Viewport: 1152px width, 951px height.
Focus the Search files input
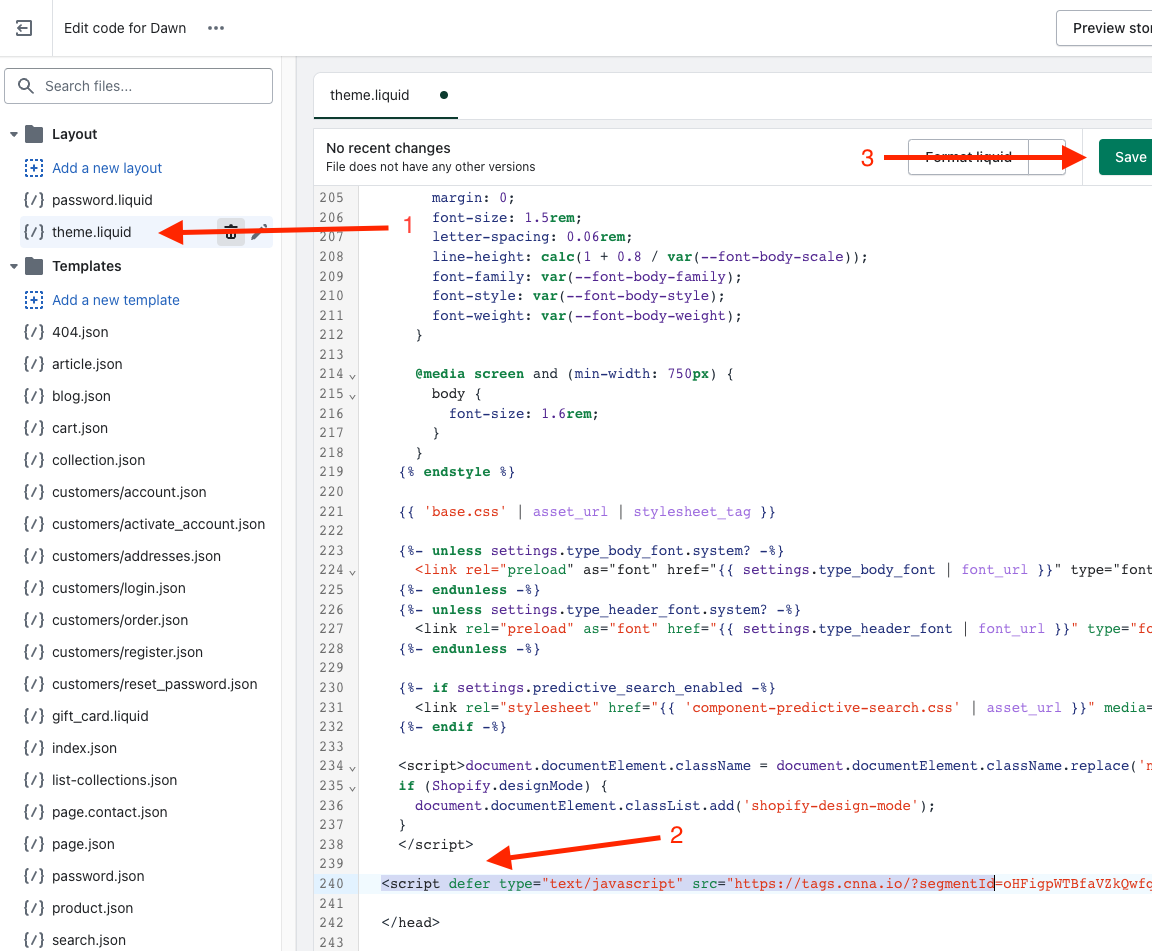pyautogui.click(x=139, y=86)
